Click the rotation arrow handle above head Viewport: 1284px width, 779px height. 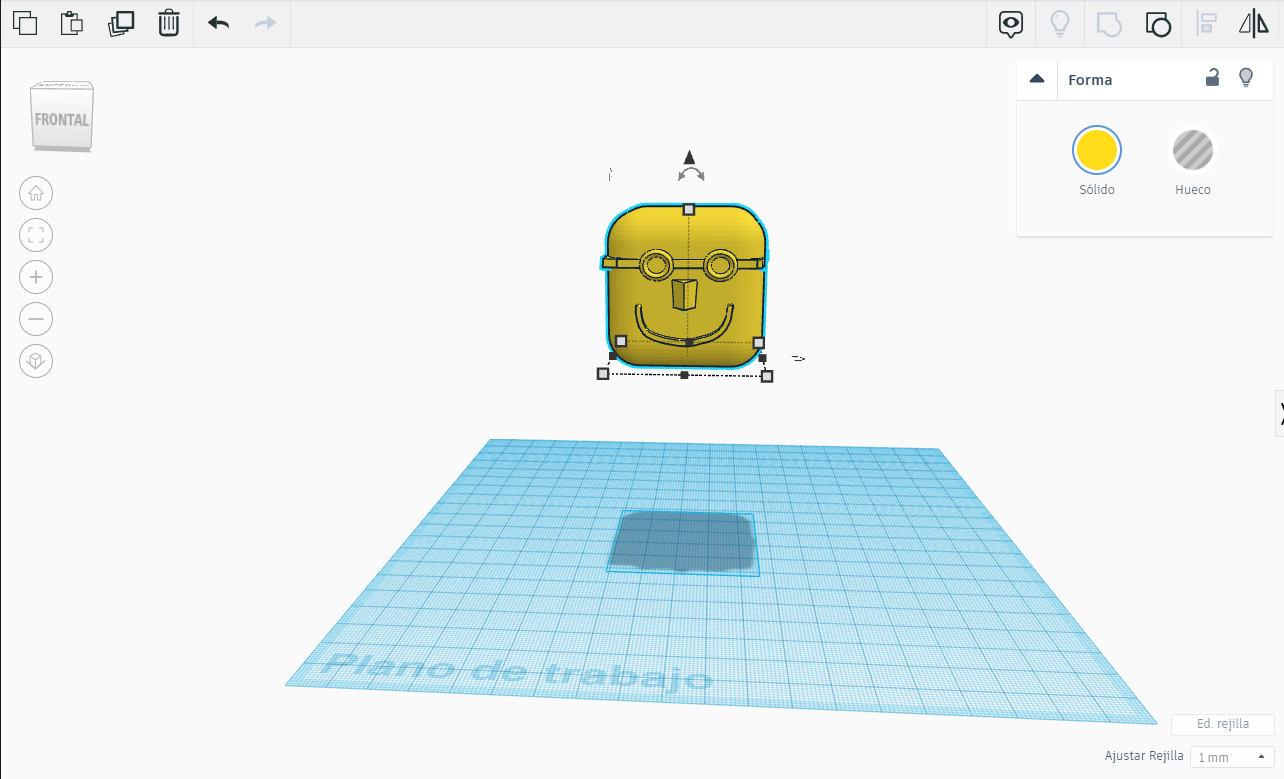[691, 174]
